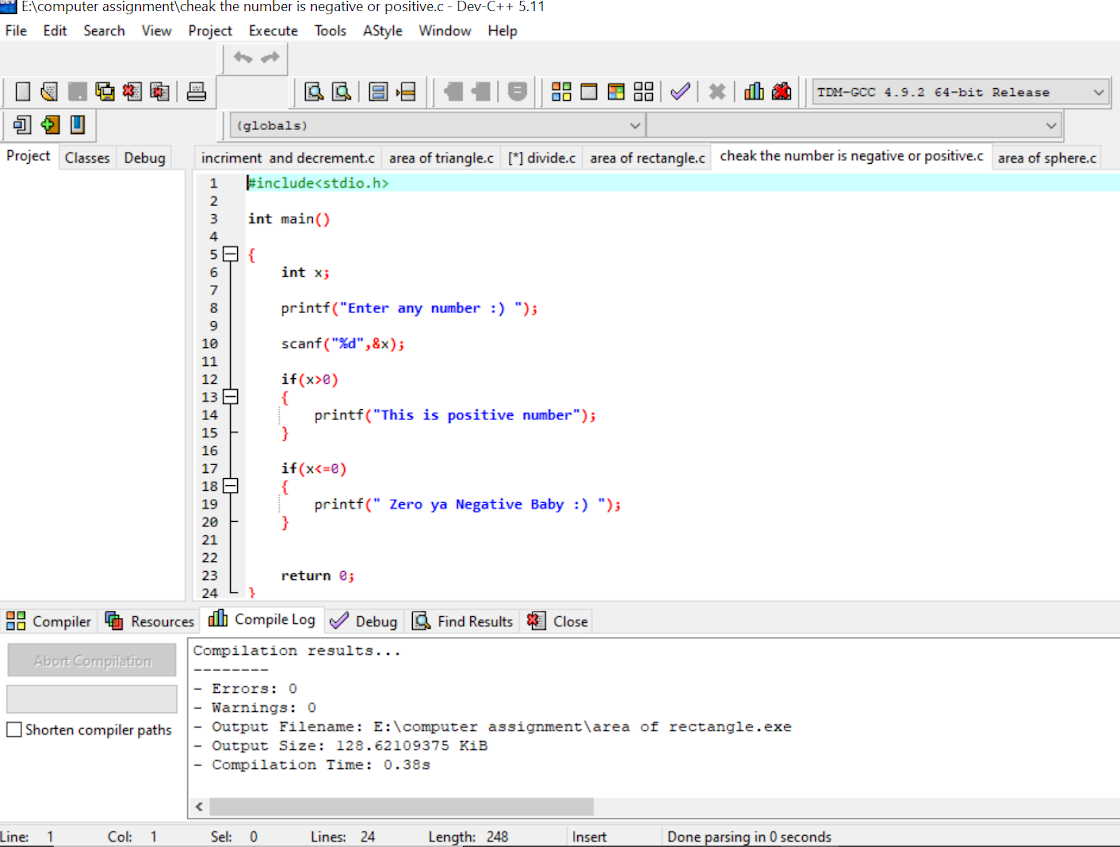Switch to the area of triangle.c tab
This screenshot has height=847, width=1120.
click(x=441, y=158)
